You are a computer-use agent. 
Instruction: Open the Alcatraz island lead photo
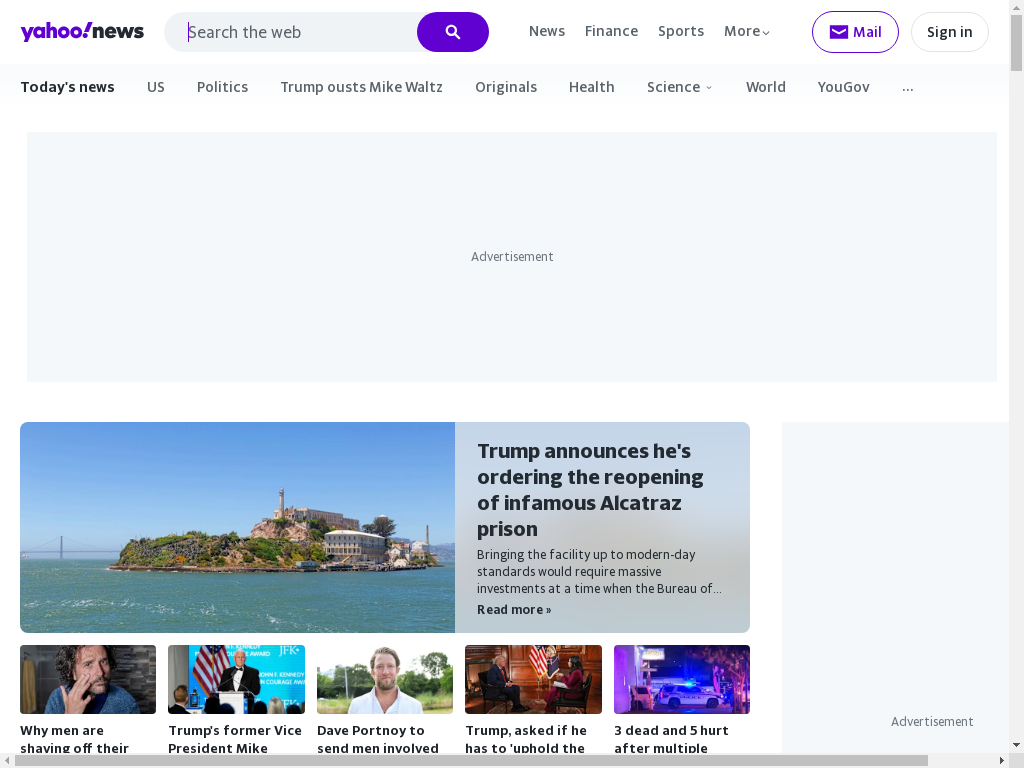tap(237, 527)
